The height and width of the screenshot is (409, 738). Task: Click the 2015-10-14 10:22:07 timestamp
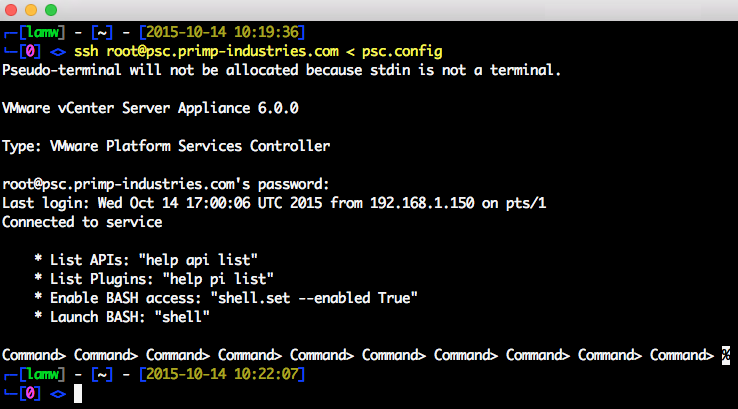click(222, 374)
